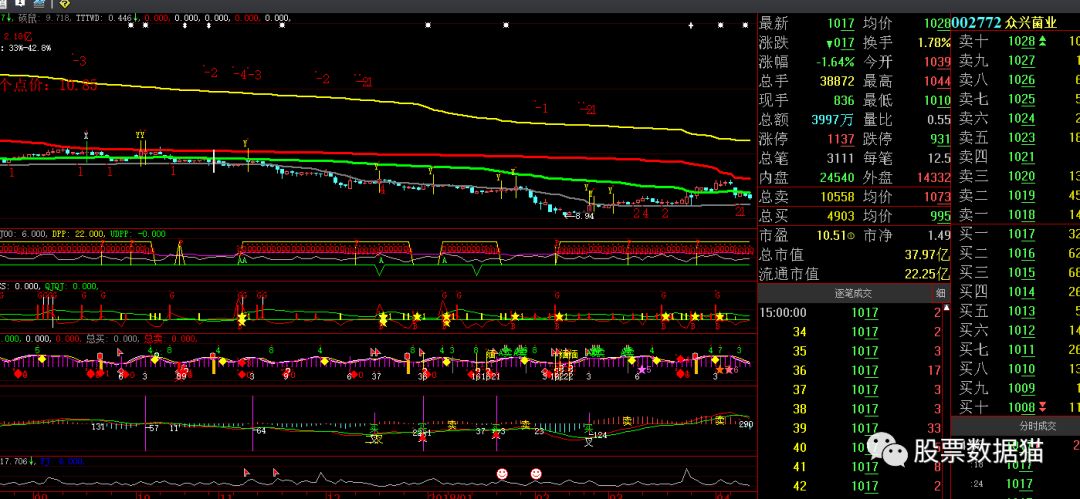Click the orange star marker in indicator panel
The height and width of the screenshot is (499, 1080).
click(720, 370)
